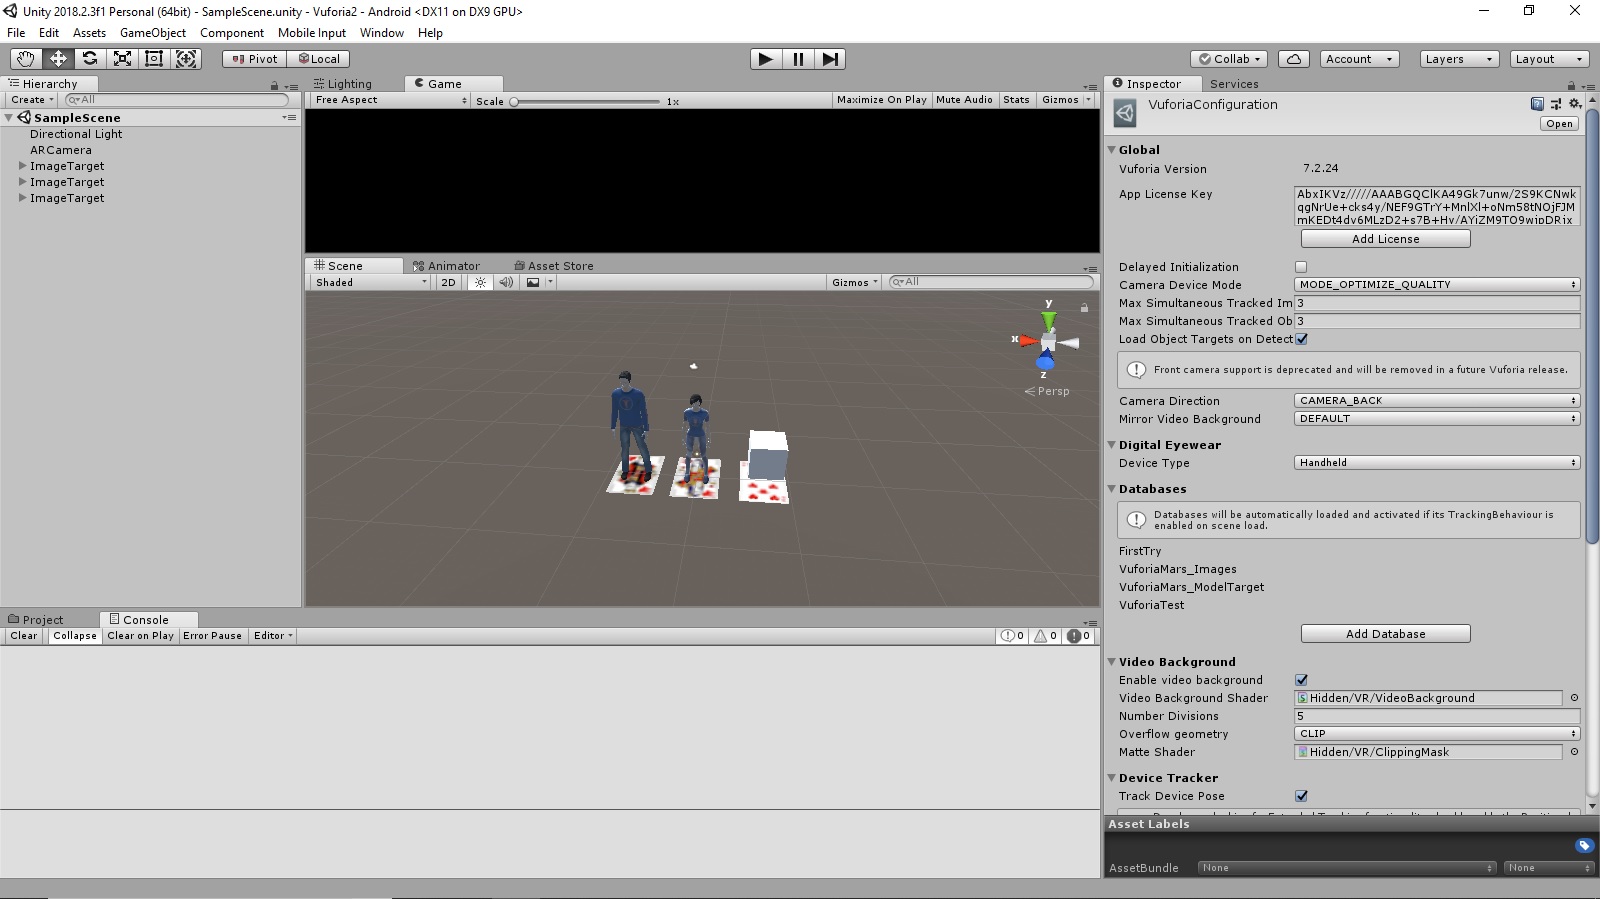Toggle scene lighting icon
The height and width of the screenshot is (899, 1601).
point(481,283)
